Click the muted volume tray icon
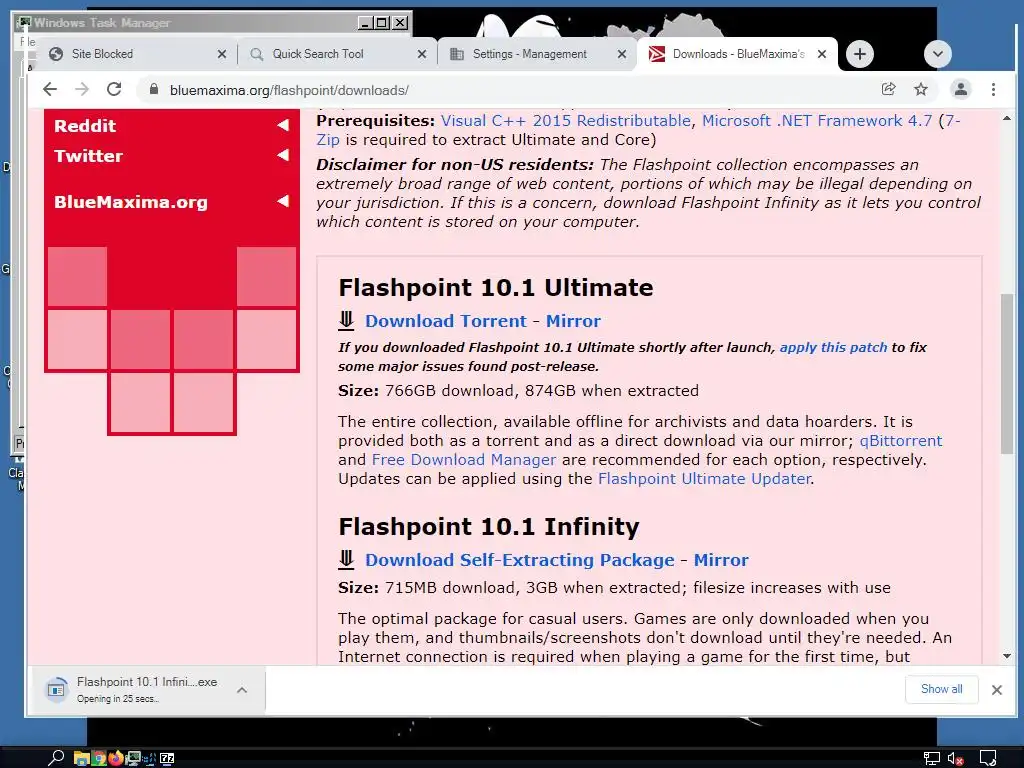This screenshot has width=1024, height=768. 955,758
